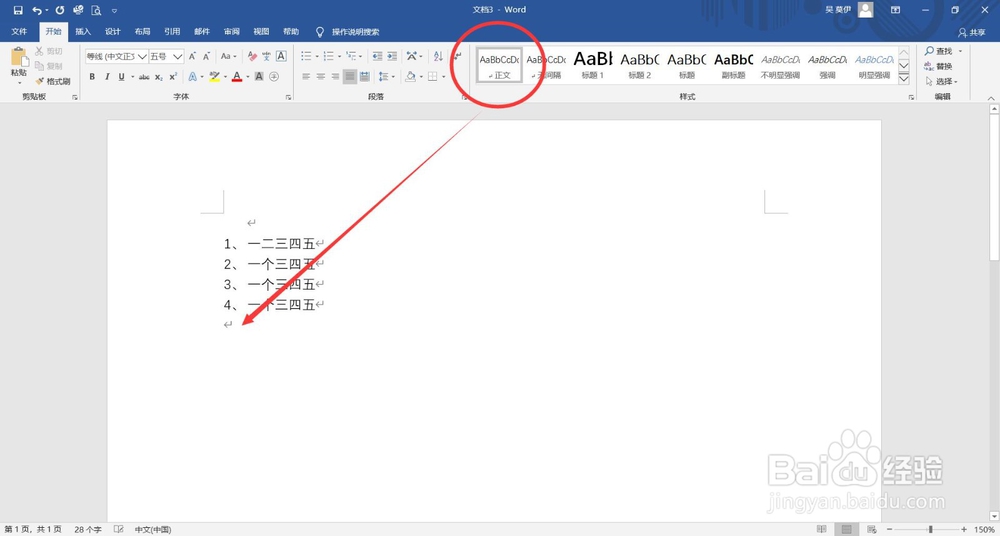Apply the yellow text highlight color
This screenshot has width=1000, height=536.
(x=214, y=77)
